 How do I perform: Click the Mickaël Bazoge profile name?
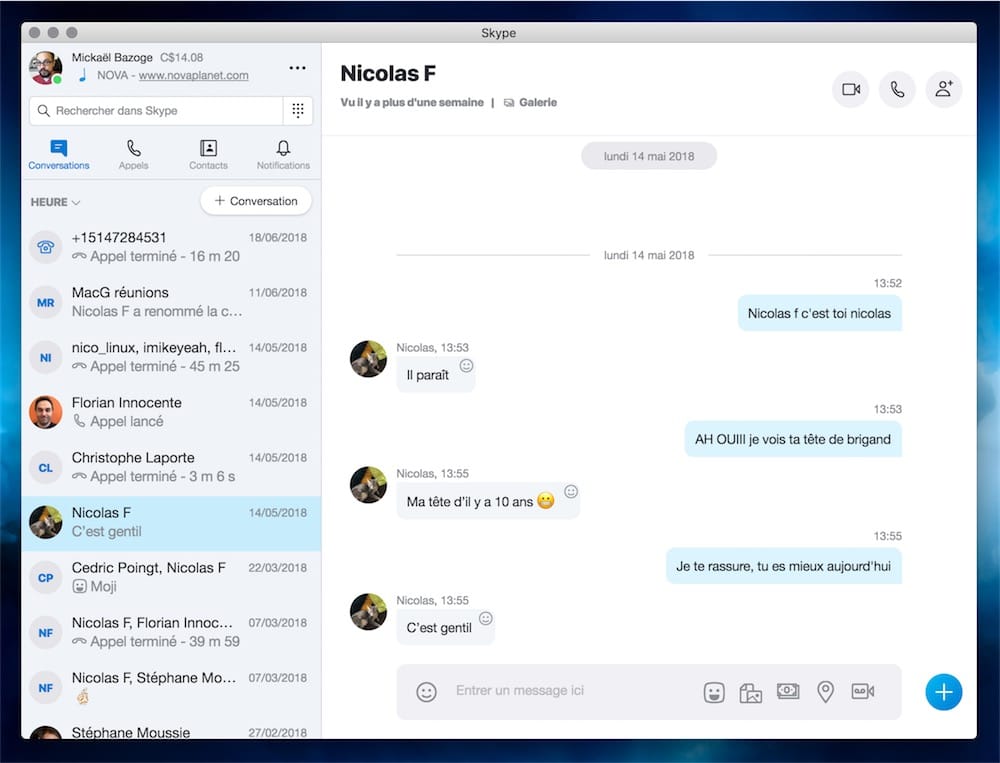click(112, 57)
